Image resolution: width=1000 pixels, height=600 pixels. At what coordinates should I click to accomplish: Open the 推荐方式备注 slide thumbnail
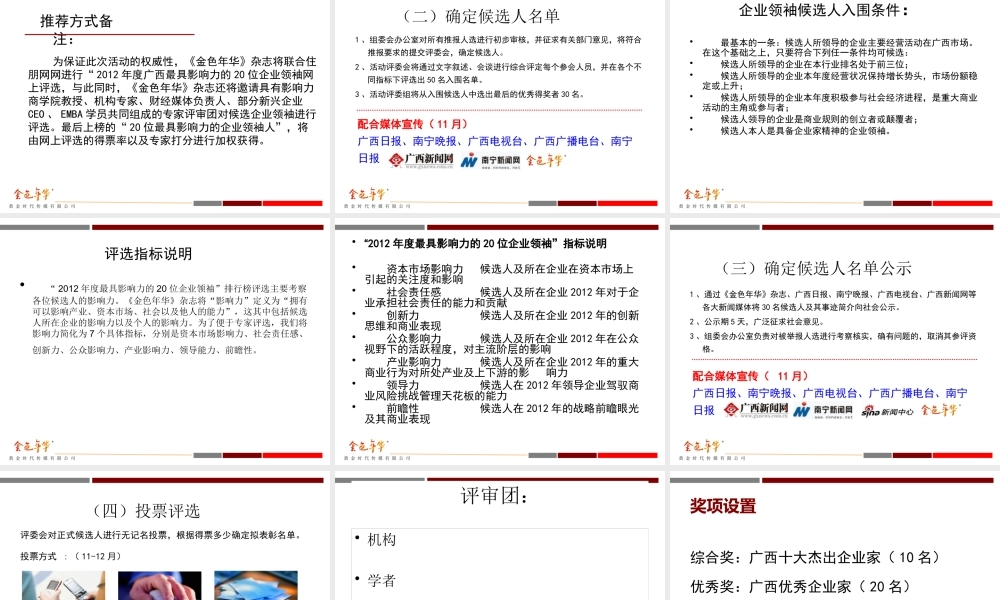pyautogui.click(x=165, y=106)
